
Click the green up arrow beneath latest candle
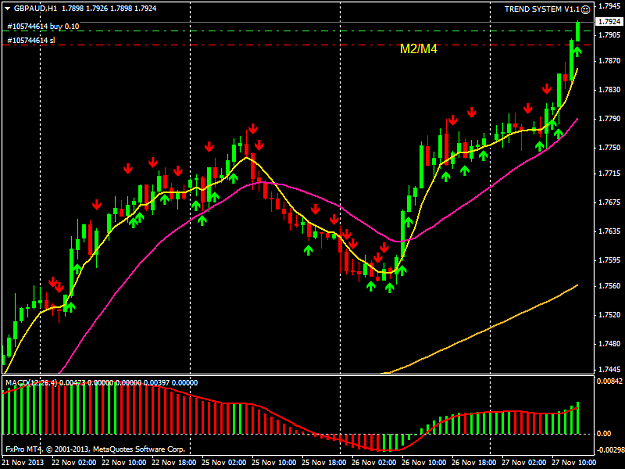[577, 51]
